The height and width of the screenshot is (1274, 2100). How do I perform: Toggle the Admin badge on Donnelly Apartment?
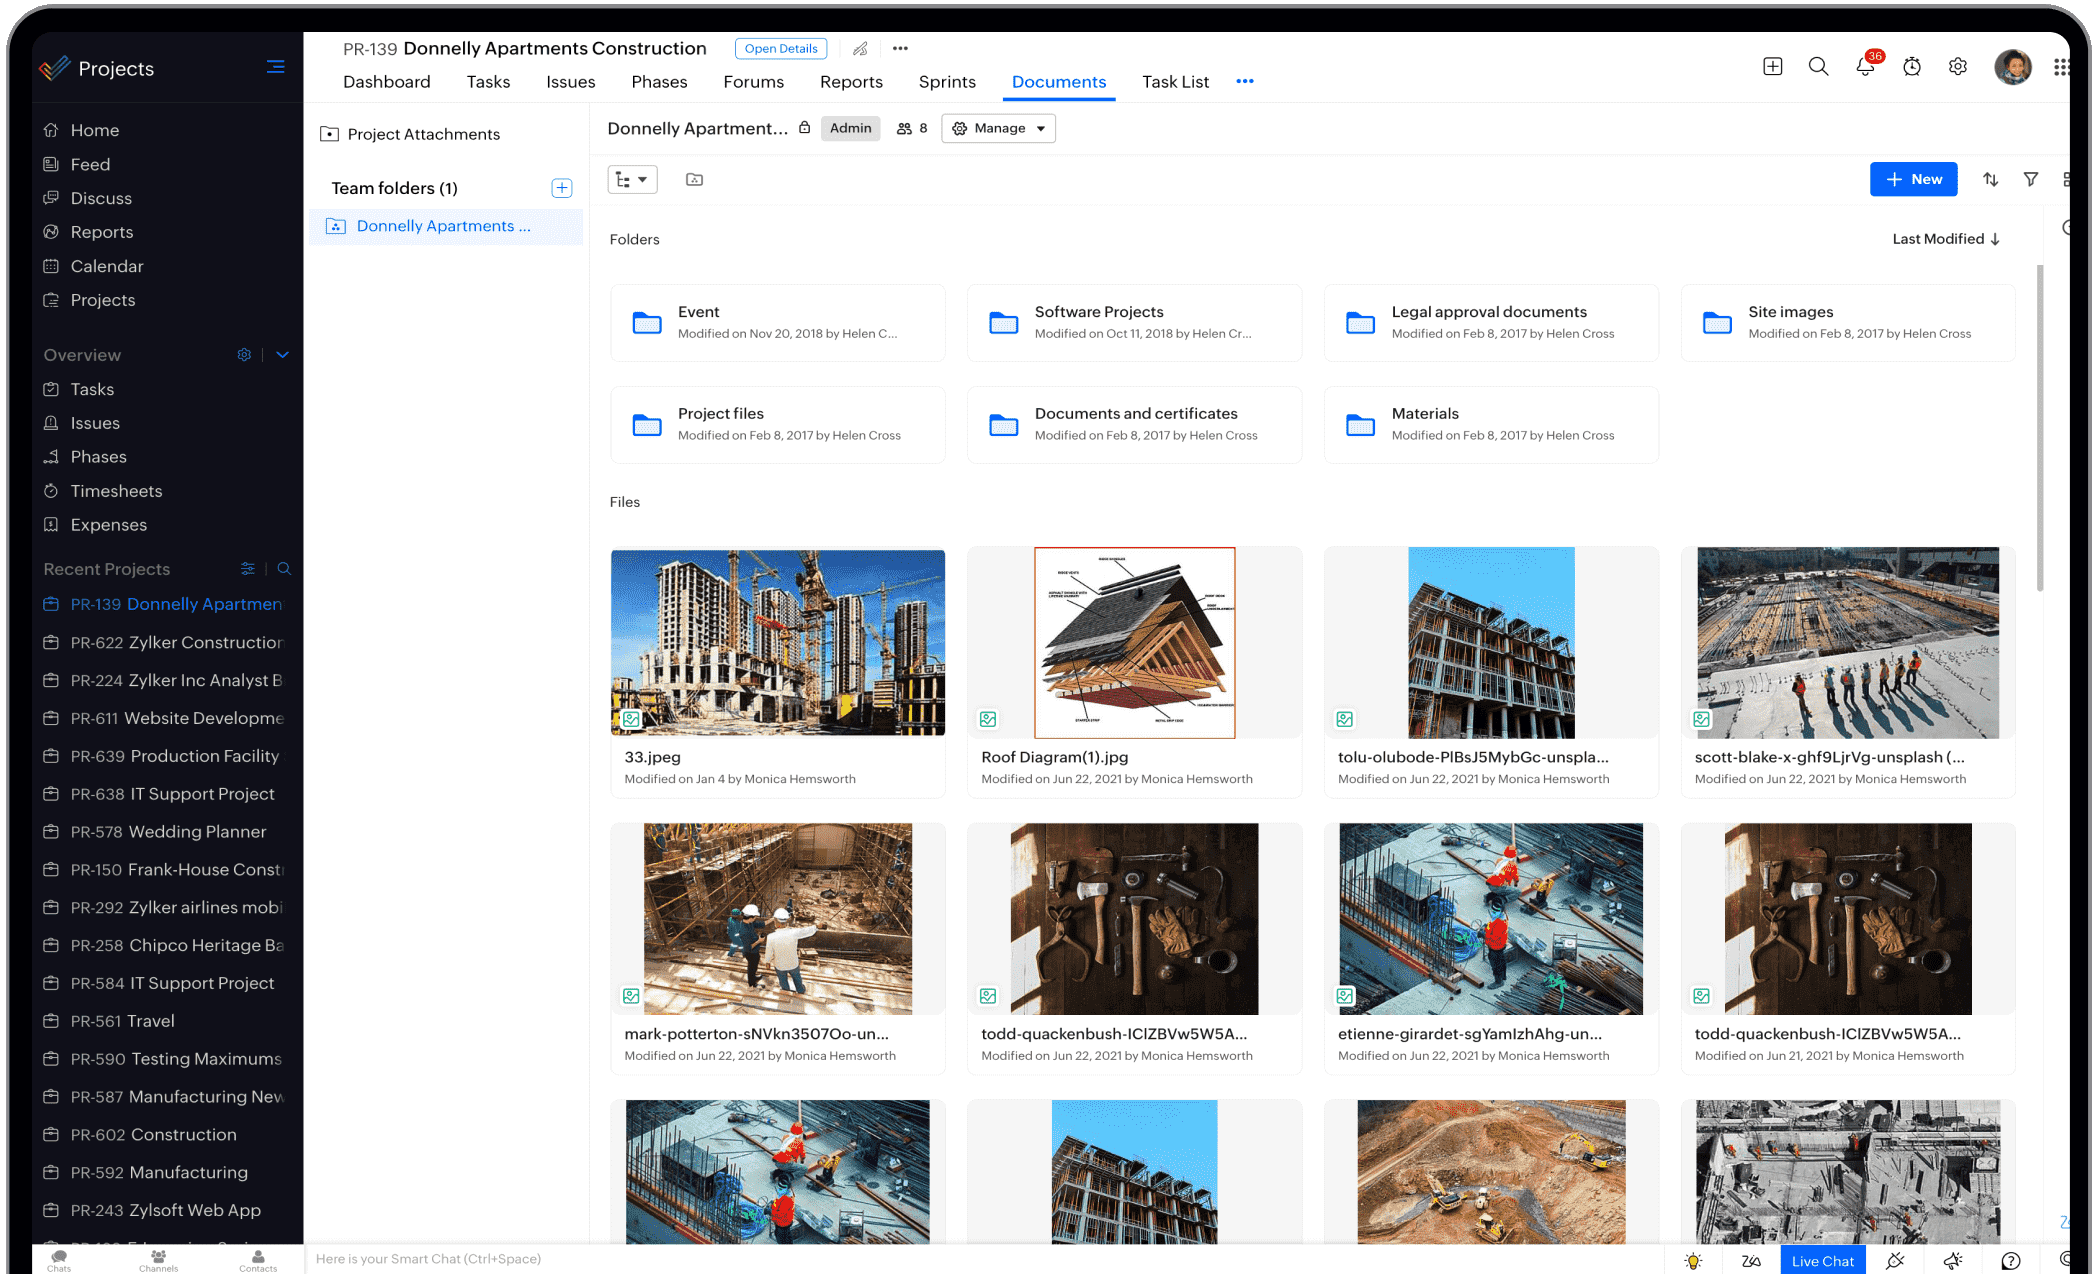point(850,128)
